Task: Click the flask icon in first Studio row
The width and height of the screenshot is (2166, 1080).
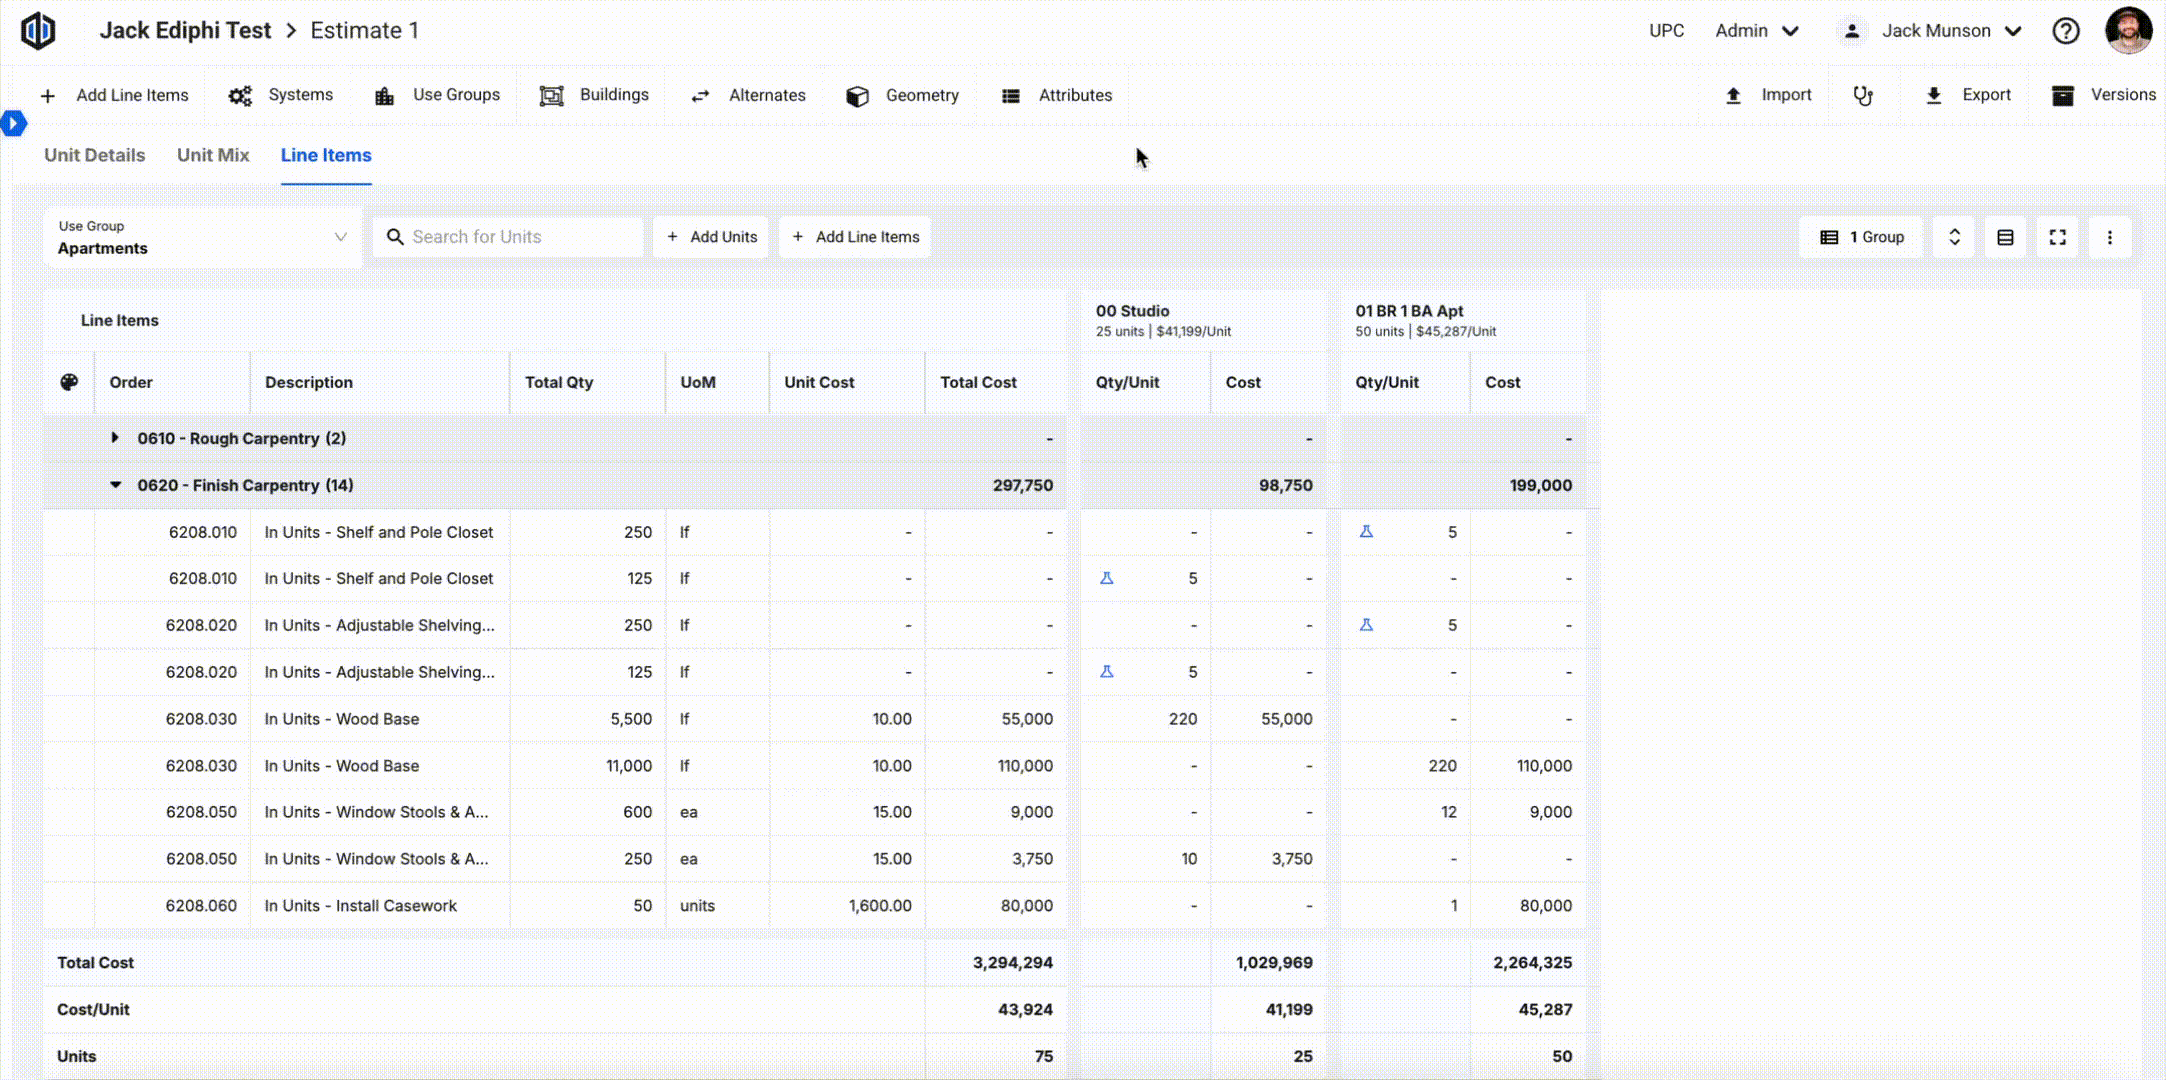Action: click(1107, 578)
